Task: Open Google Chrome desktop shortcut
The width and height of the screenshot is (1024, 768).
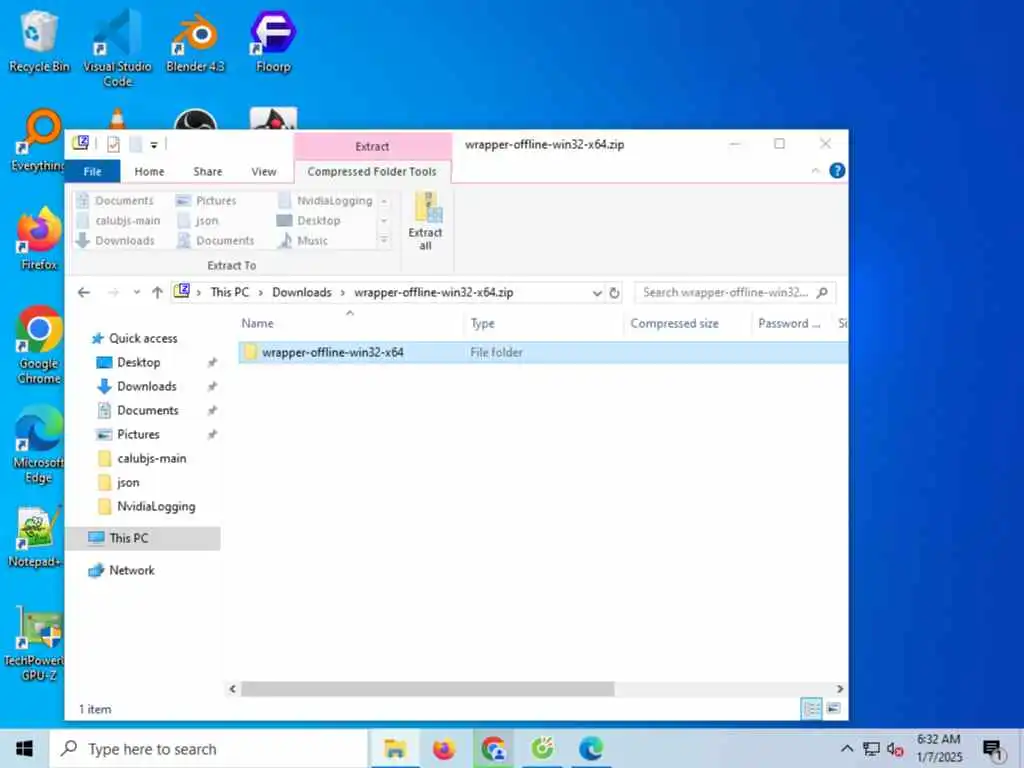Action: click(x=39, y=346)
